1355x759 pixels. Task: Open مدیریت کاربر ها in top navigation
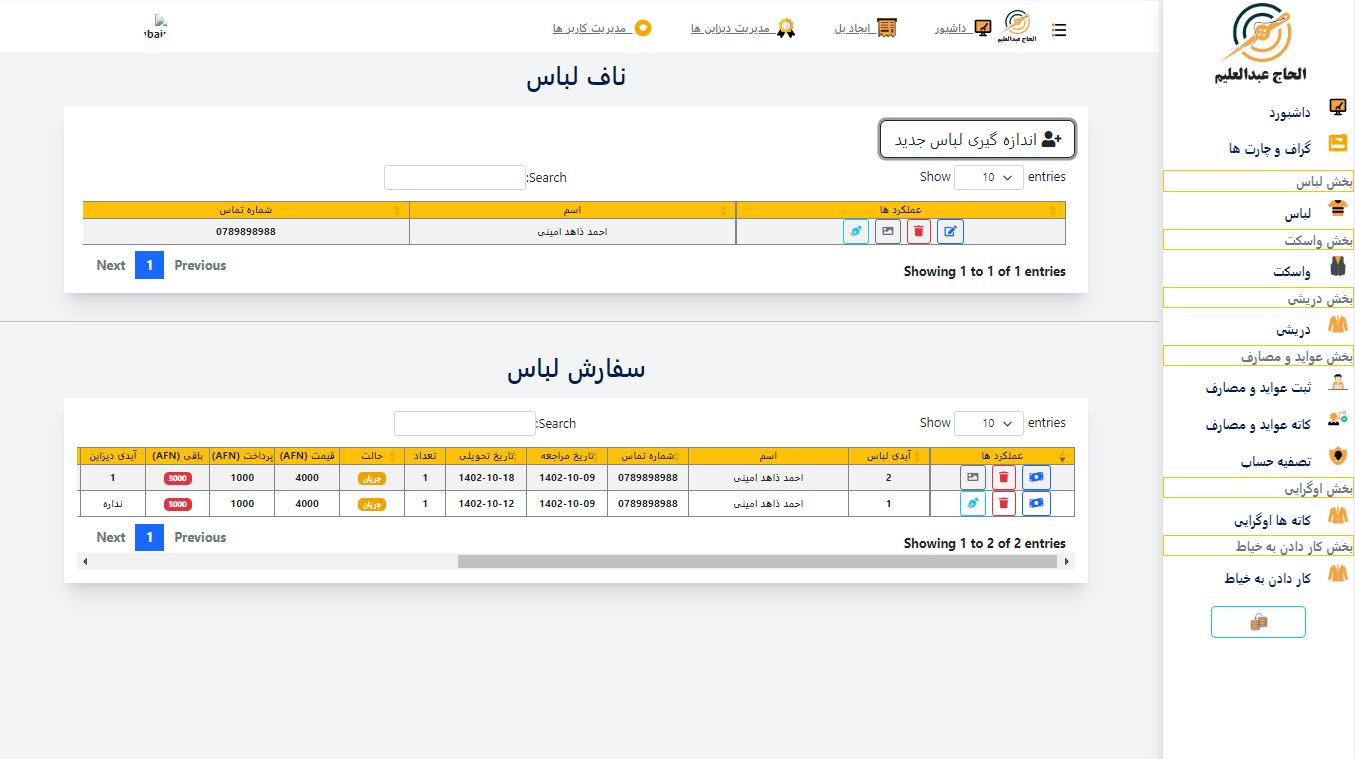590,28
